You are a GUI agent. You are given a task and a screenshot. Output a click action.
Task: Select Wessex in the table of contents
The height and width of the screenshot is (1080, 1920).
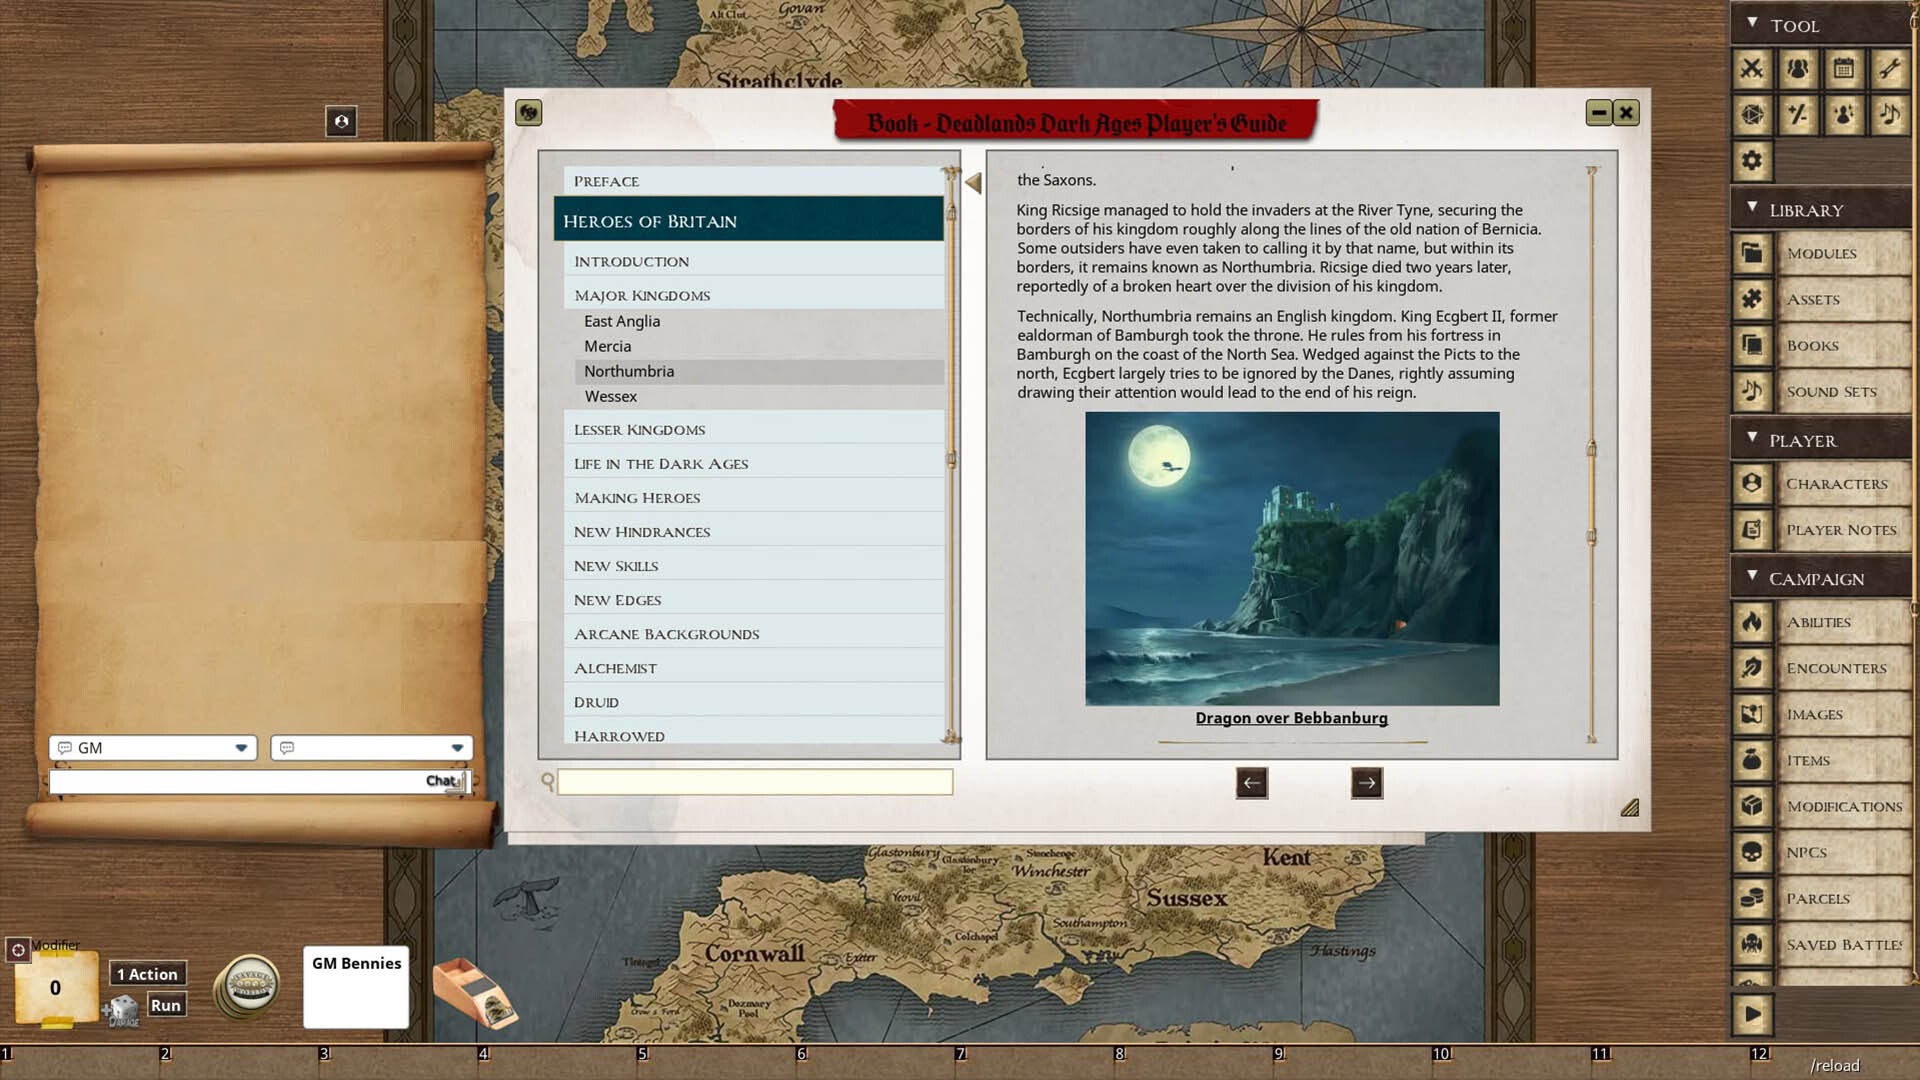pyautogui.click(x=610, y=396)
